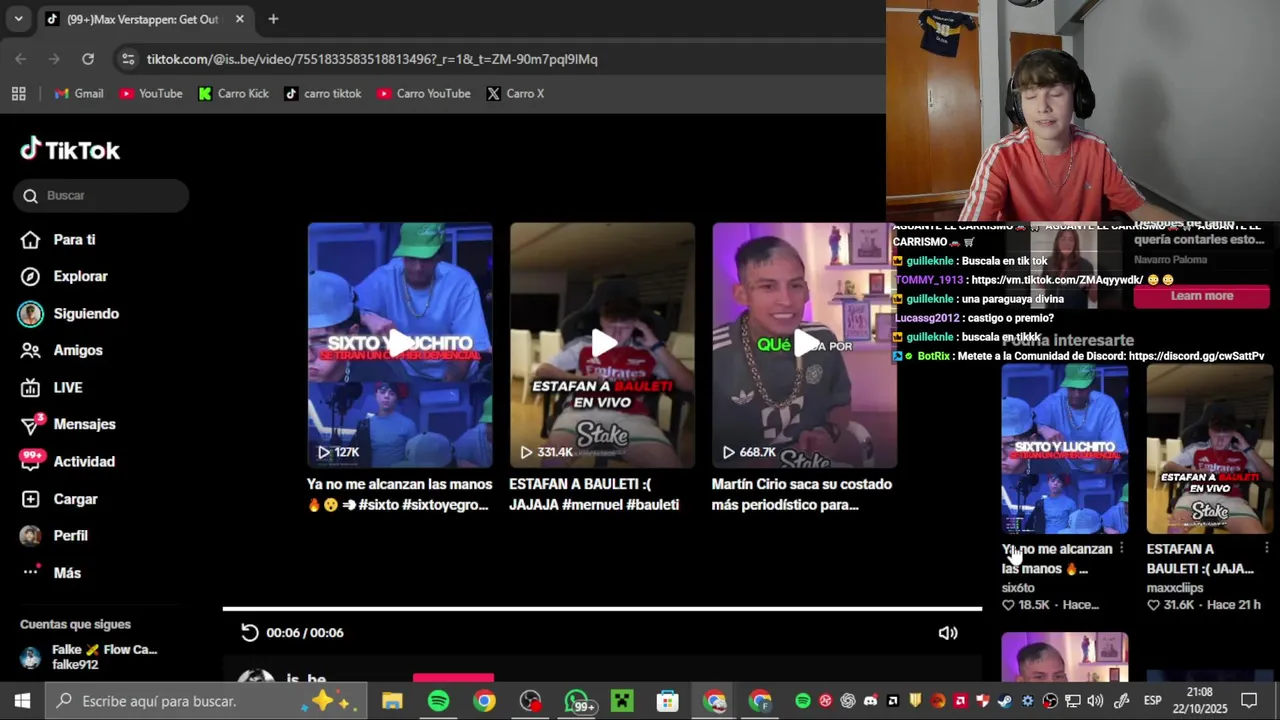Open the YouTube bookmark
Viewport: 1280px width, 720px height.
point(151,94)
